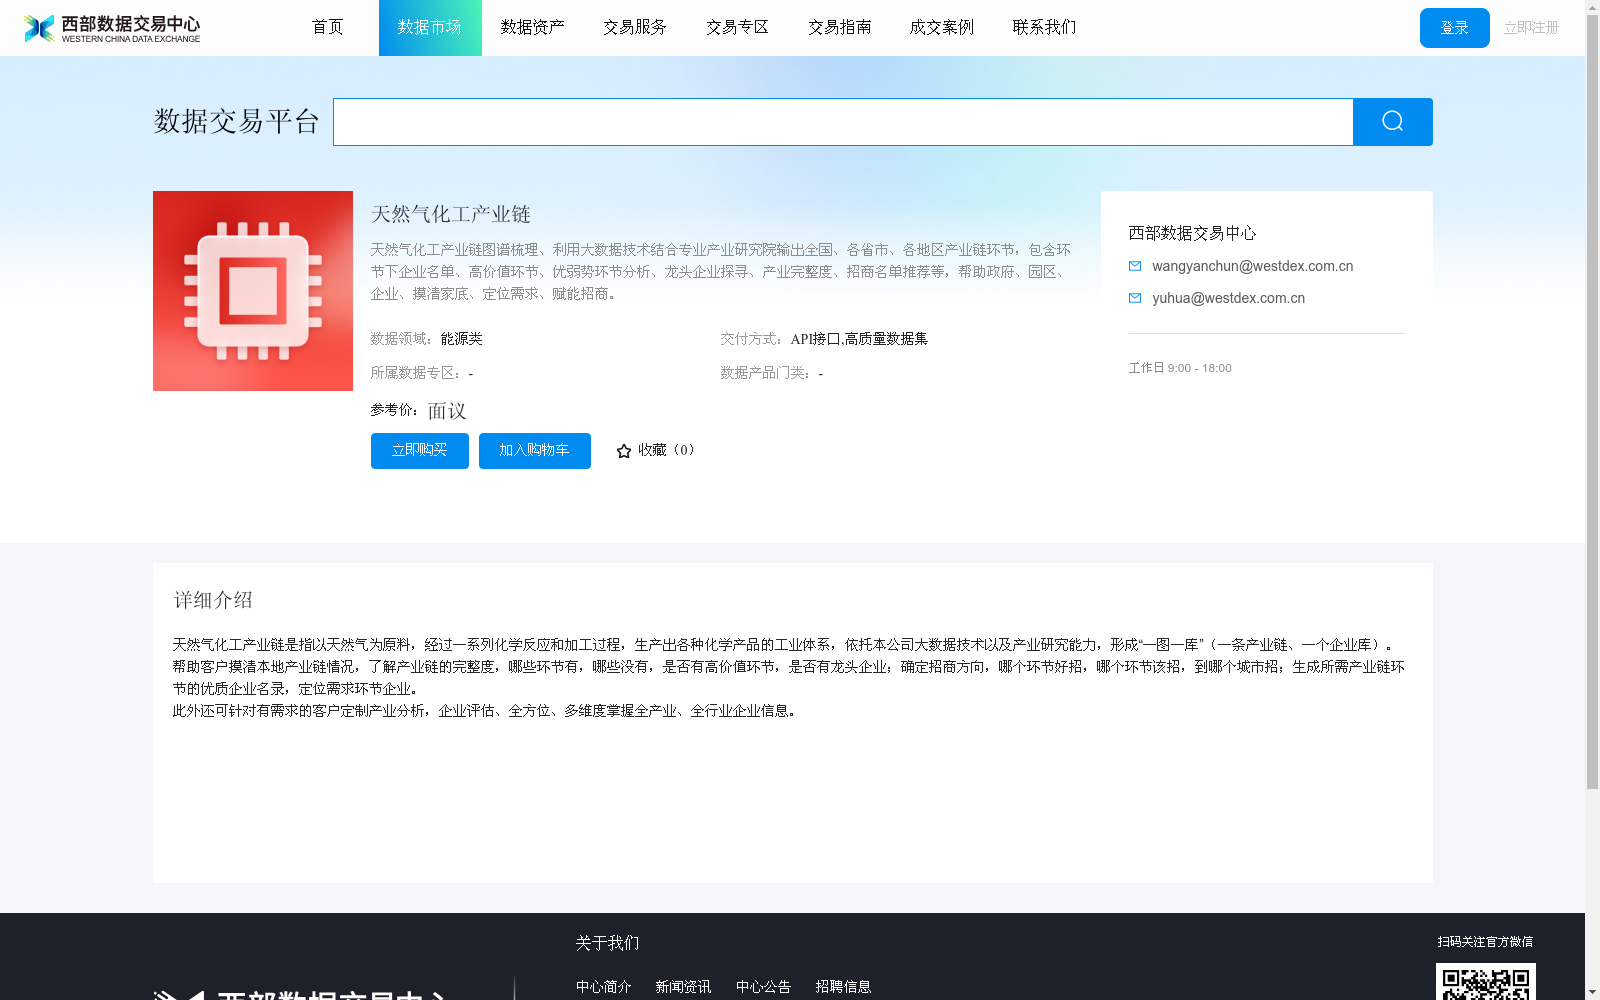1600x1000 pixels.
Task: Click the 立即注册 link
Action: (x=1531, y=28)
